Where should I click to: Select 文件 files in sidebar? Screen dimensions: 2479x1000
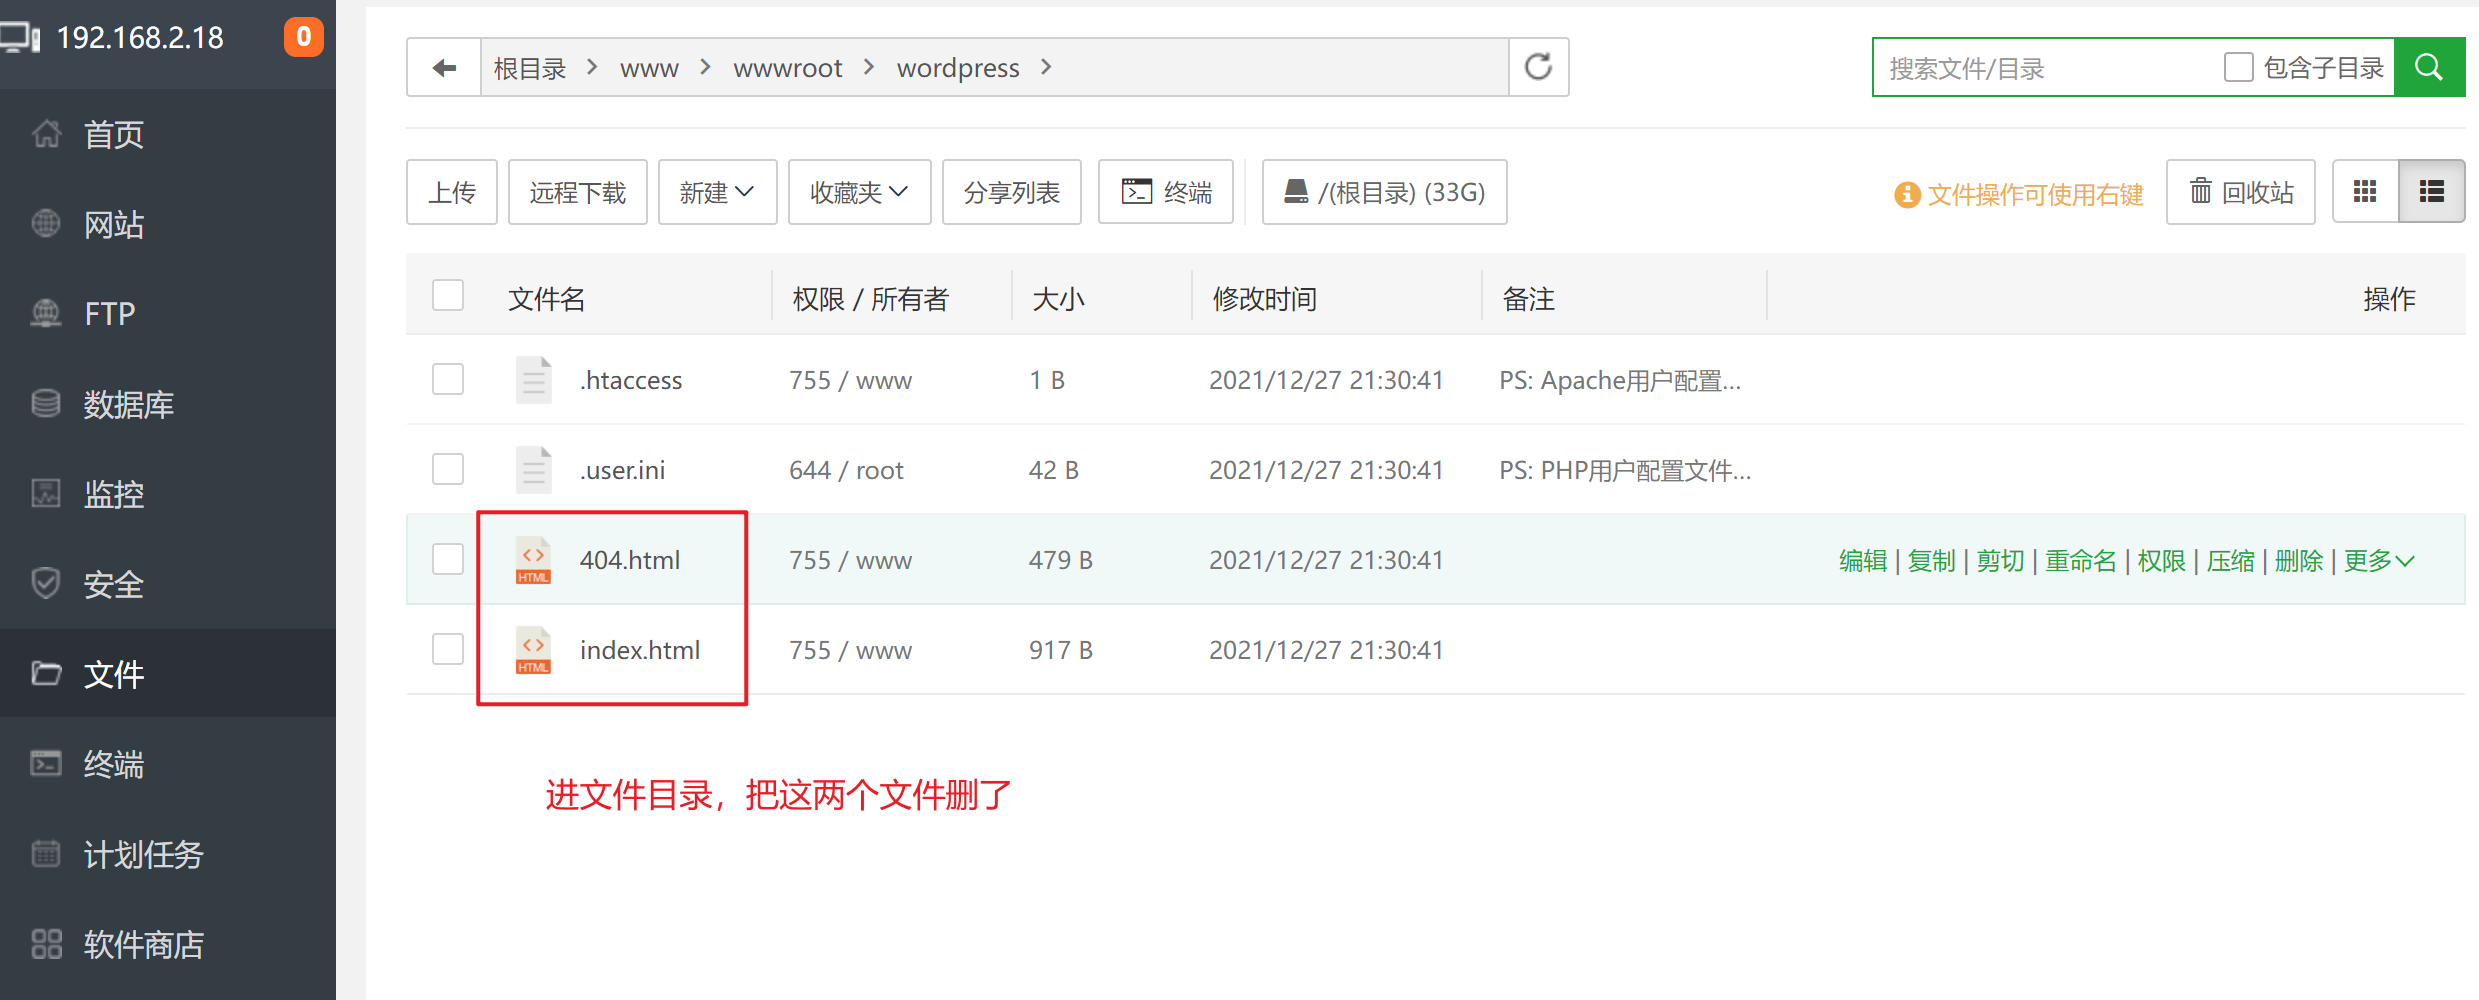[x=168, y=674]
